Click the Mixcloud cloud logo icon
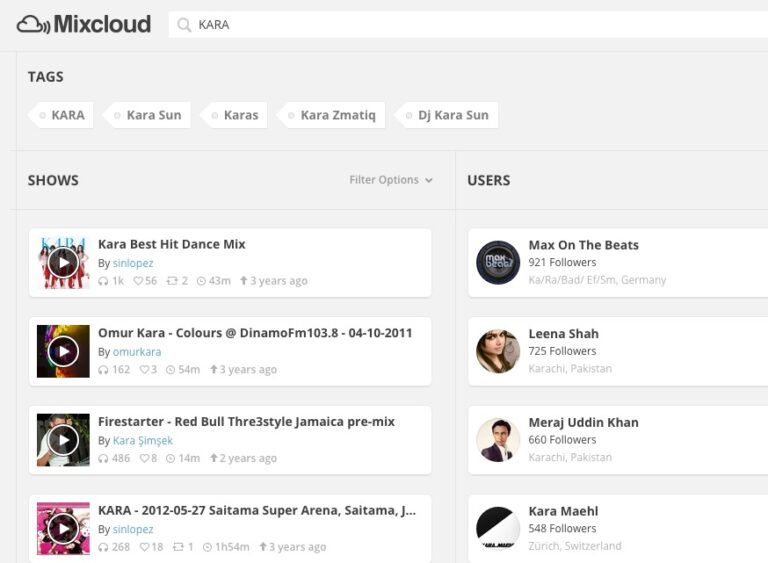 (33, 24)
